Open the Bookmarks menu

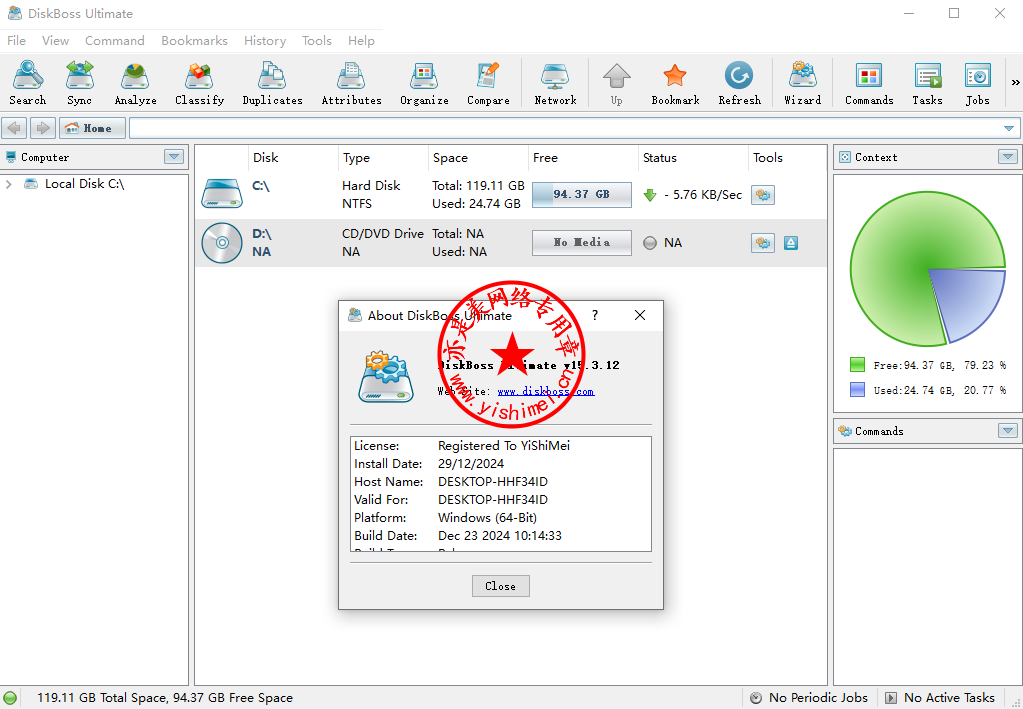point(194,40)
